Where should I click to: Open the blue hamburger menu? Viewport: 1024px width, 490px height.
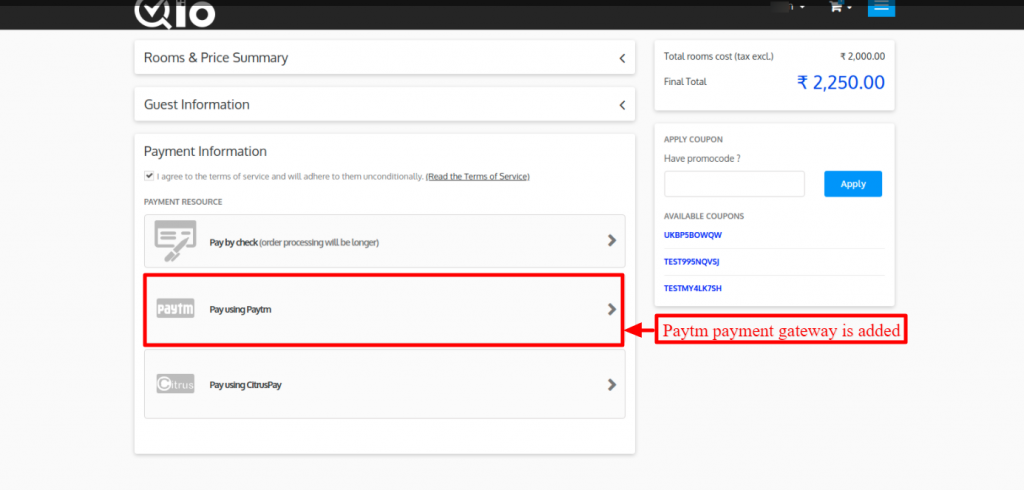(882, 8)
